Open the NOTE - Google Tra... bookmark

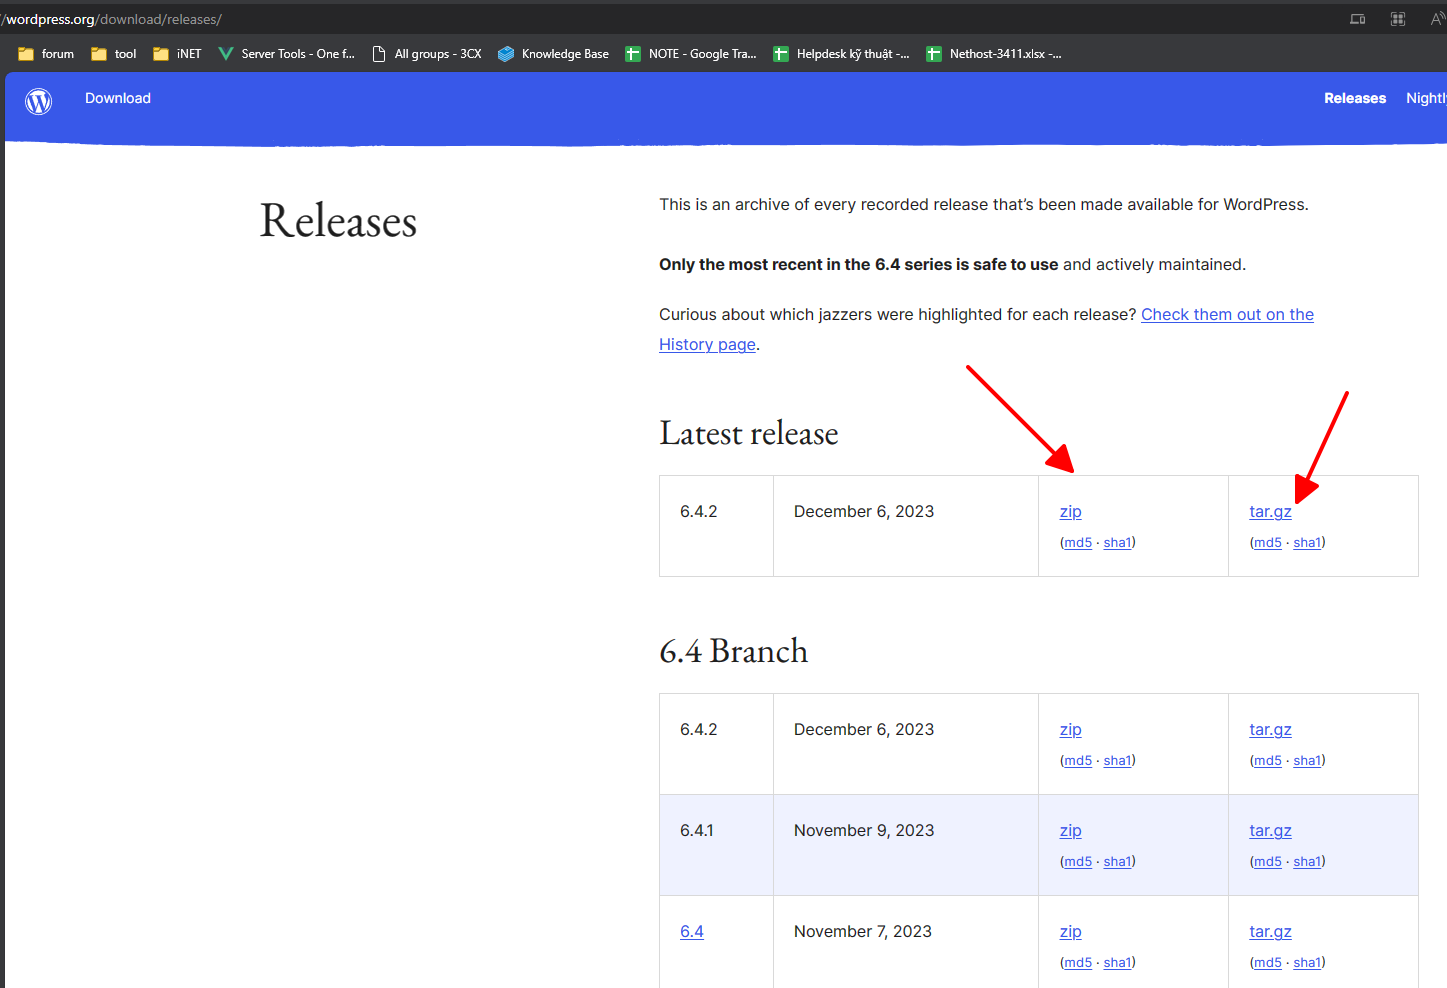click(x=691, y=54)
